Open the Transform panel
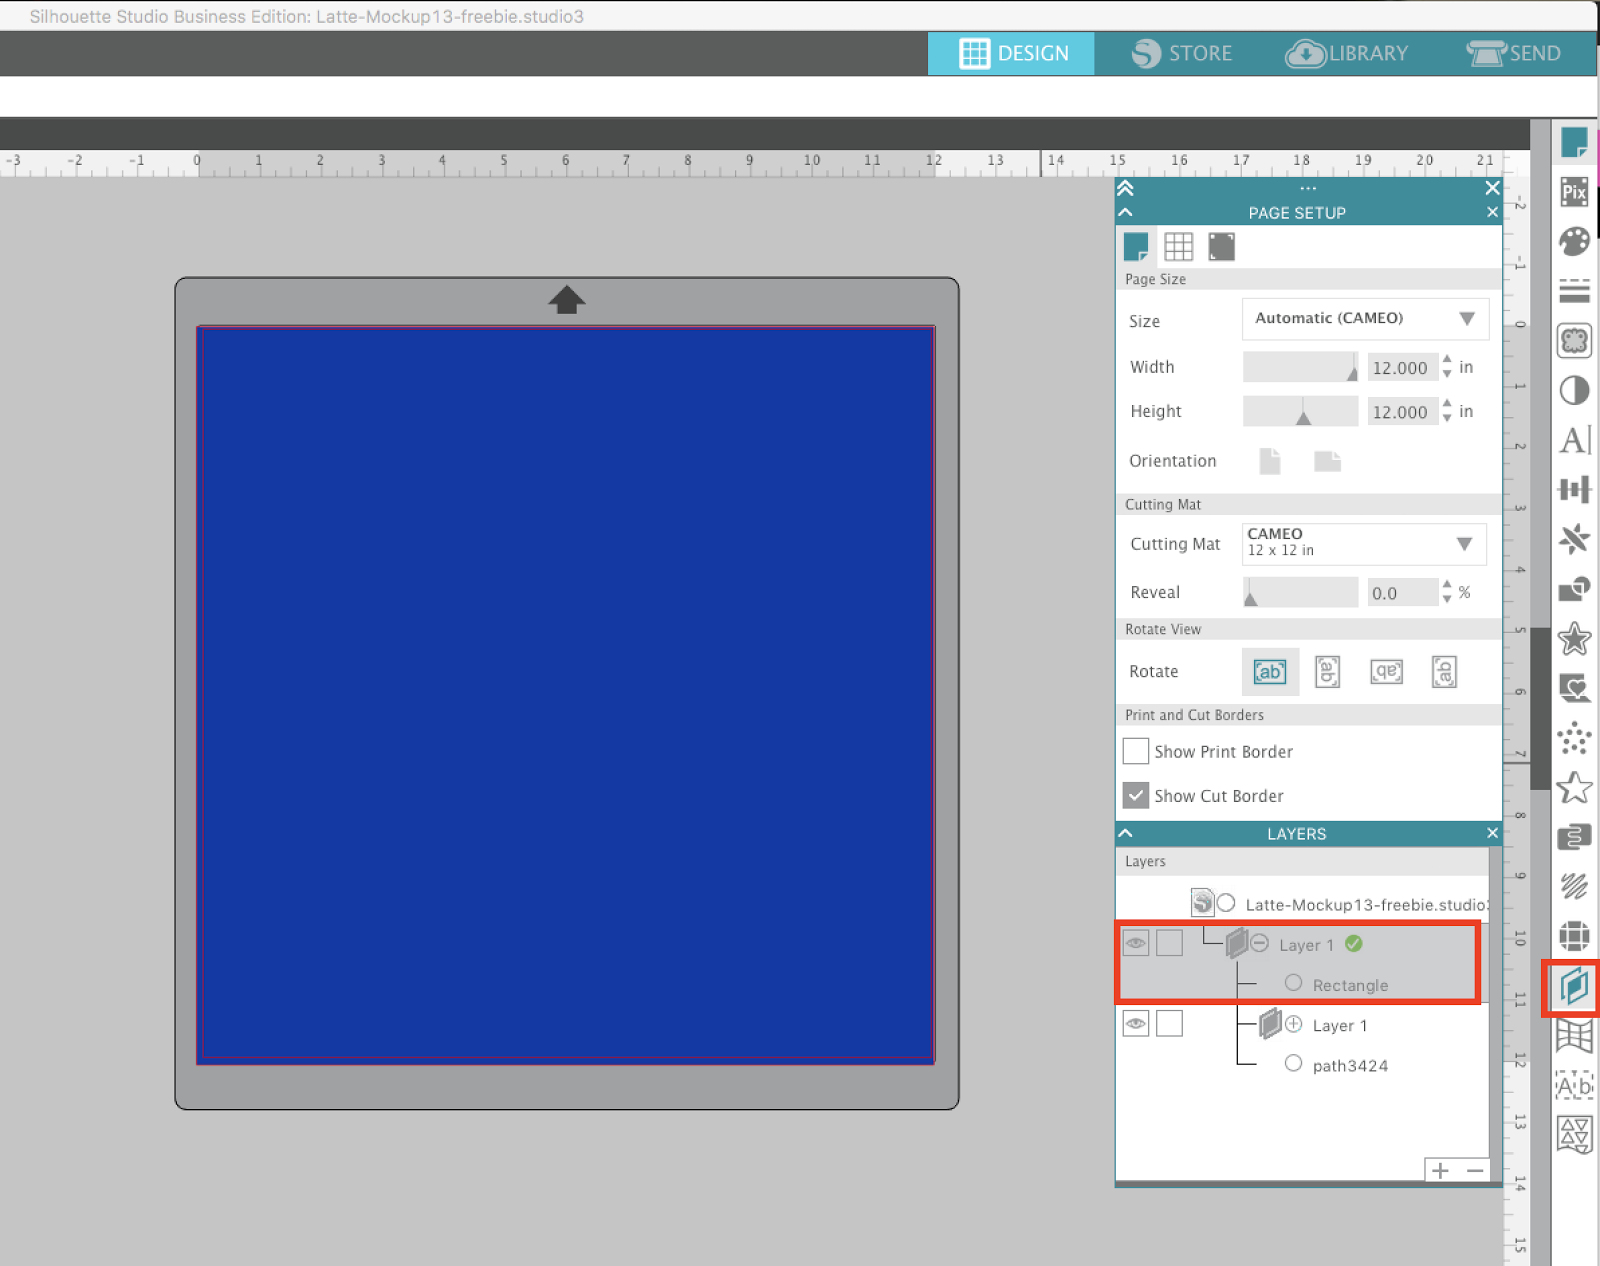Image resolution: width=1600 pixels, height=1266 pixels. point(1574,490)
